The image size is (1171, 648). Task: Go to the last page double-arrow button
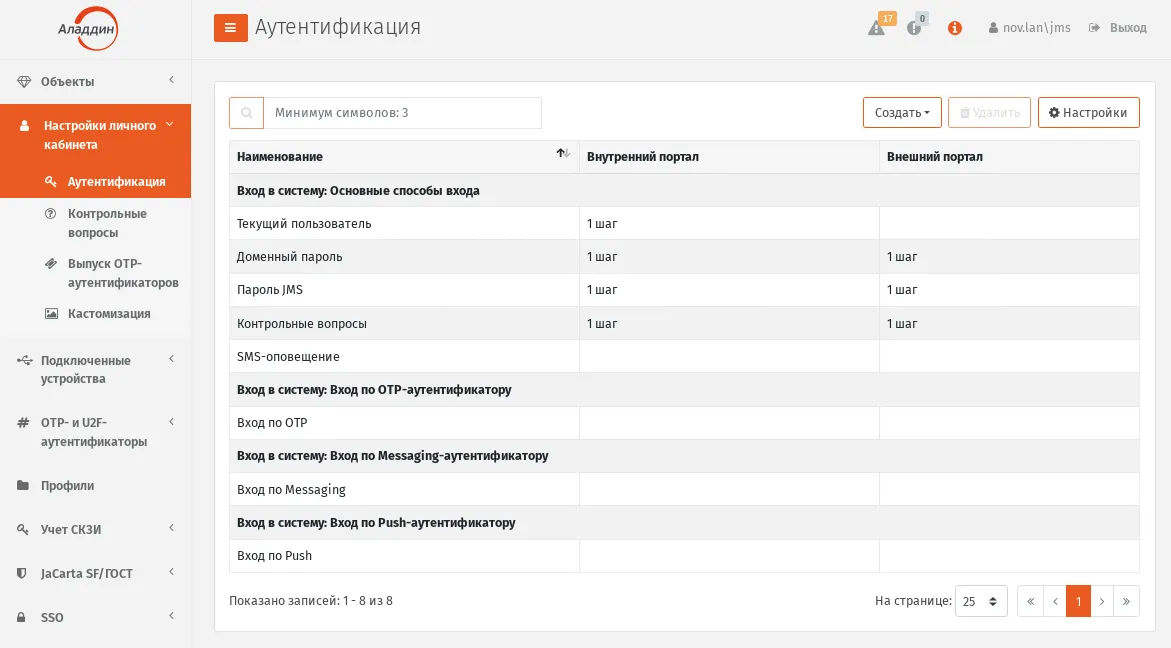pyautogui.click(x=1126, y=601)
